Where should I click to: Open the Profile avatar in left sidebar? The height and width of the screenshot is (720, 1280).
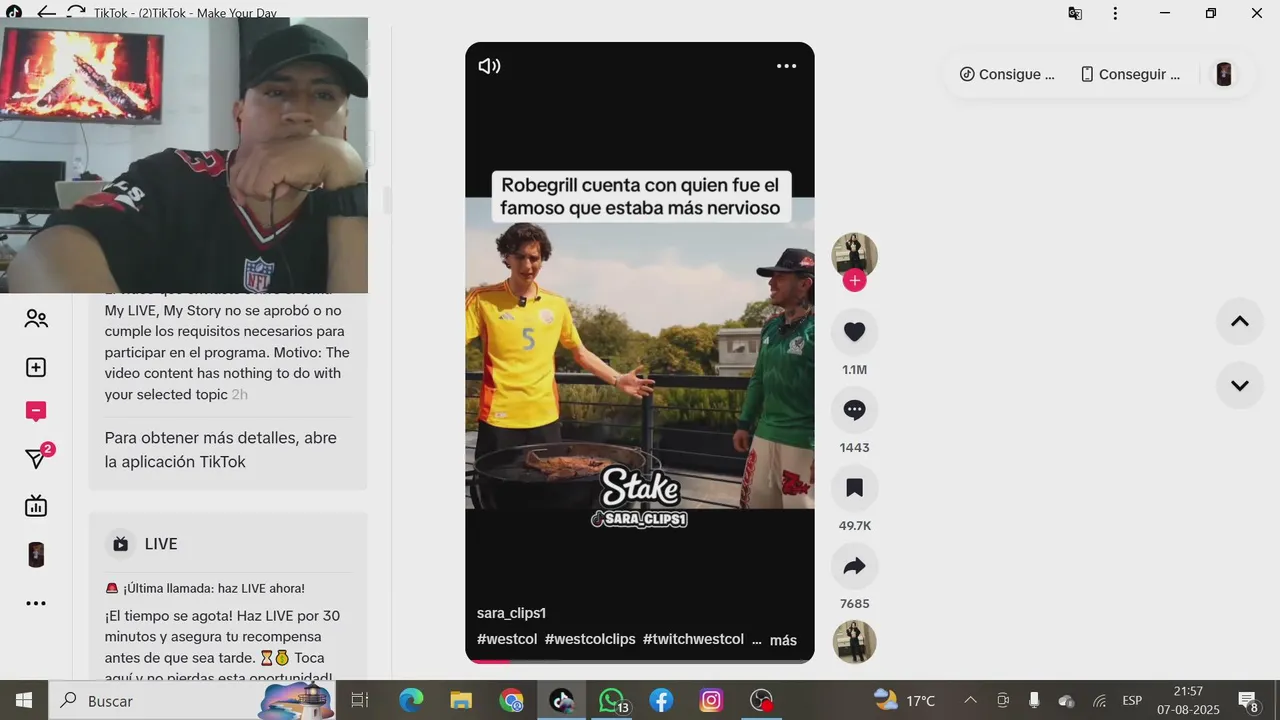(36, 555)
